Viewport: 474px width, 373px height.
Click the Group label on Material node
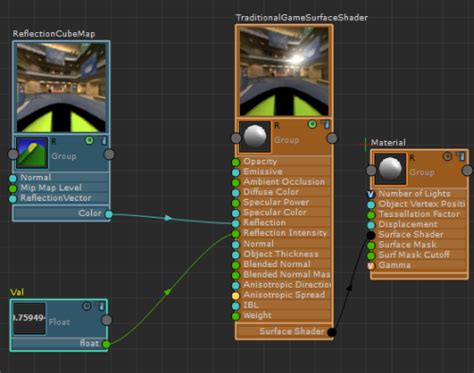pos(422,172)
